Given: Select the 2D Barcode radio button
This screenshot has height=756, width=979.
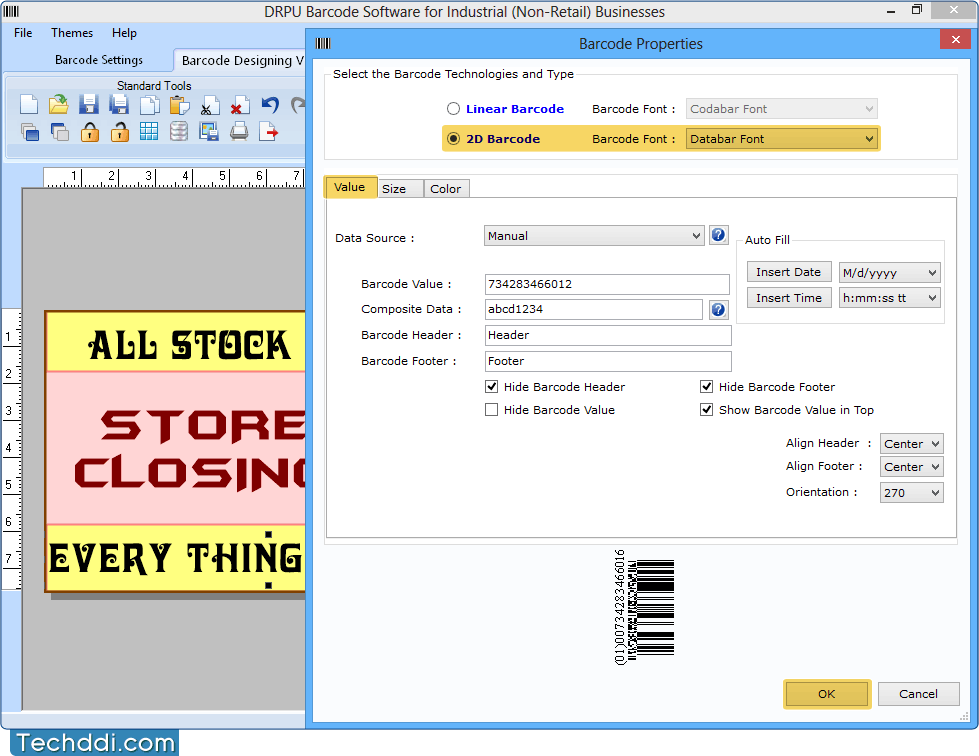Looking at the screenshot, I should tap(453, 139).
